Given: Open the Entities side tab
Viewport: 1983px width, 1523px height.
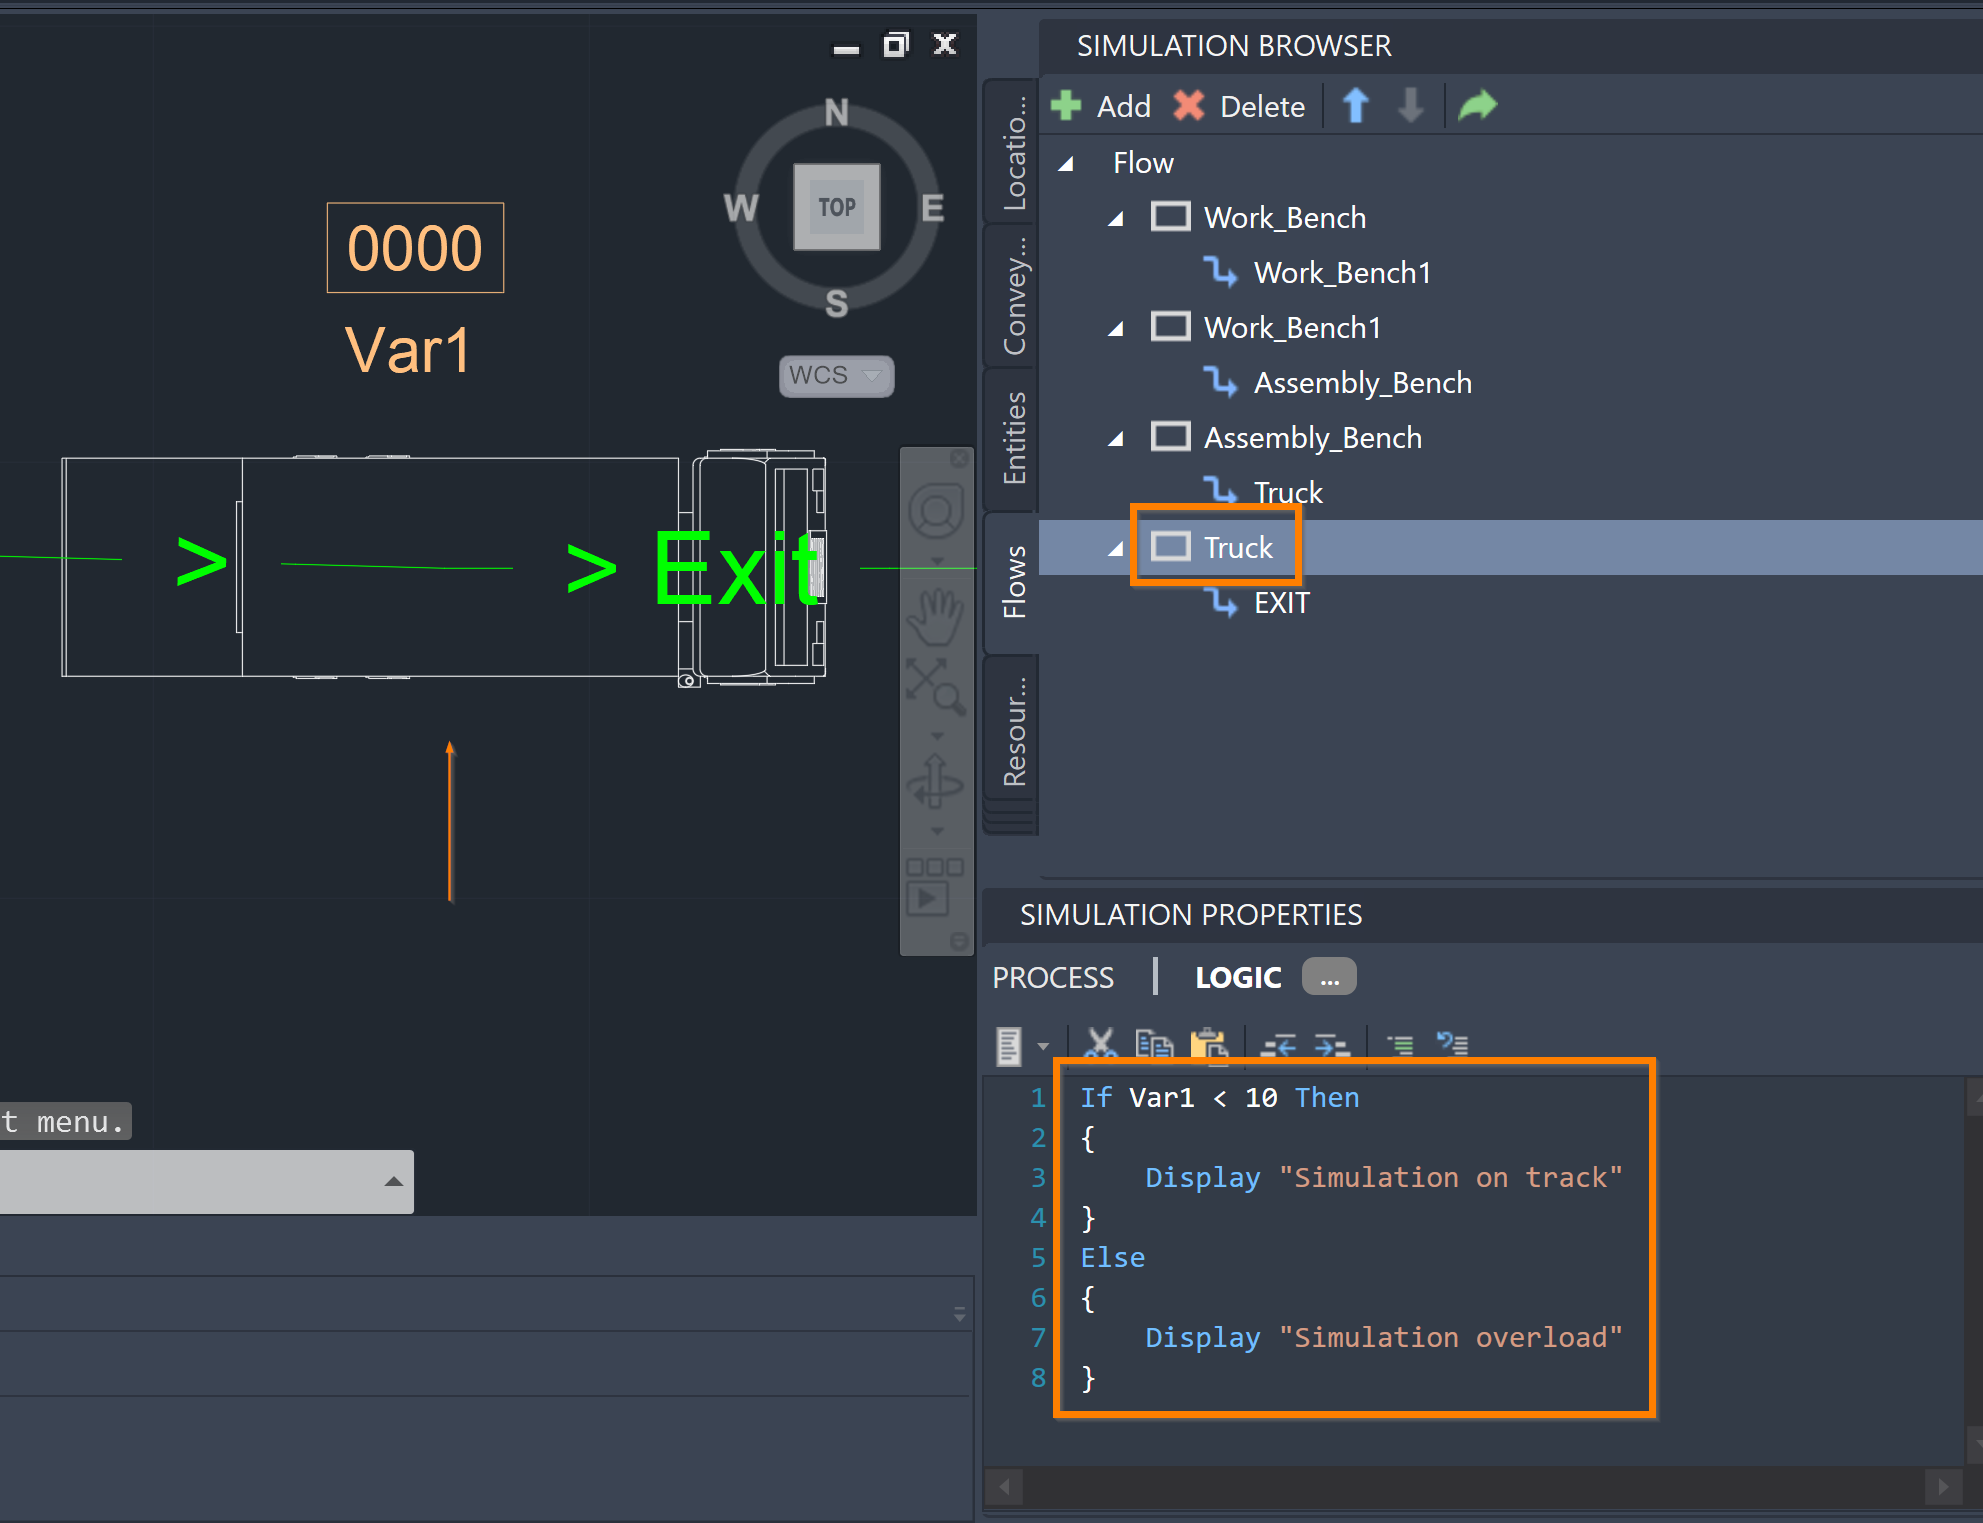Looking at the screenshot, I should pyautogui.click(x=1013, y=438).
